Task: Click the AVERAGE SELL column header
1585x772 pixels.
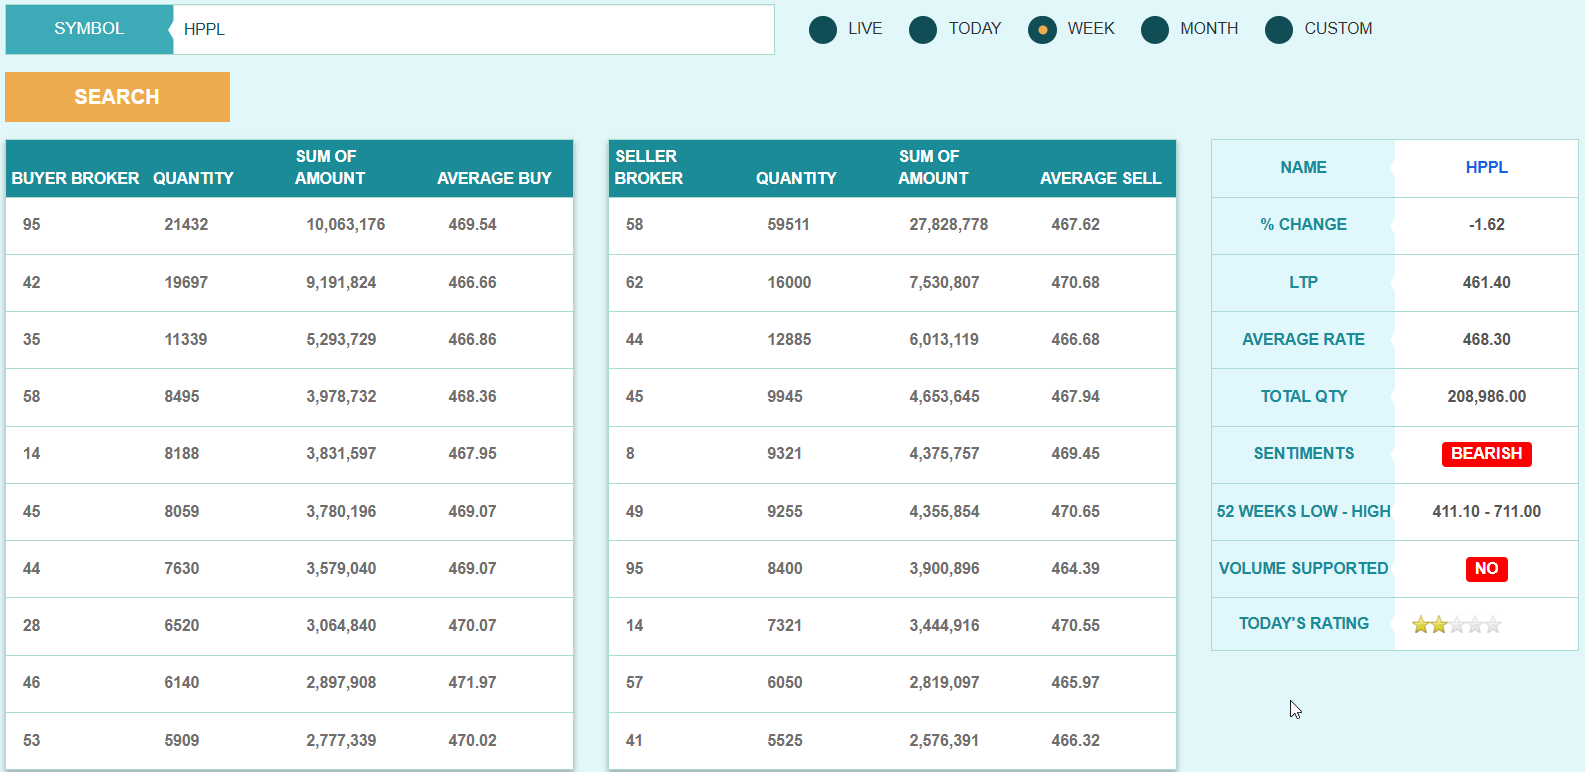Action: [x=1100, y=178]
